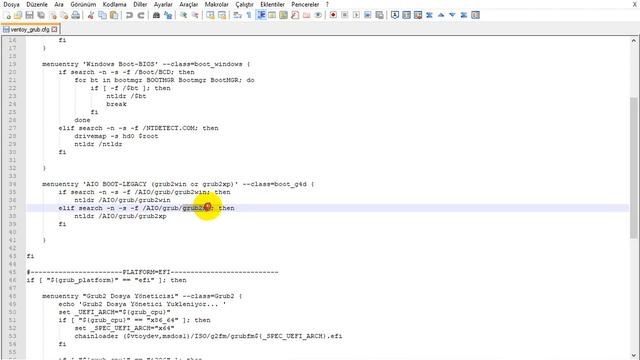The image size is (640, 360).
Task: Click the Close document toolbar icon
Action: [x=53, y=15]
